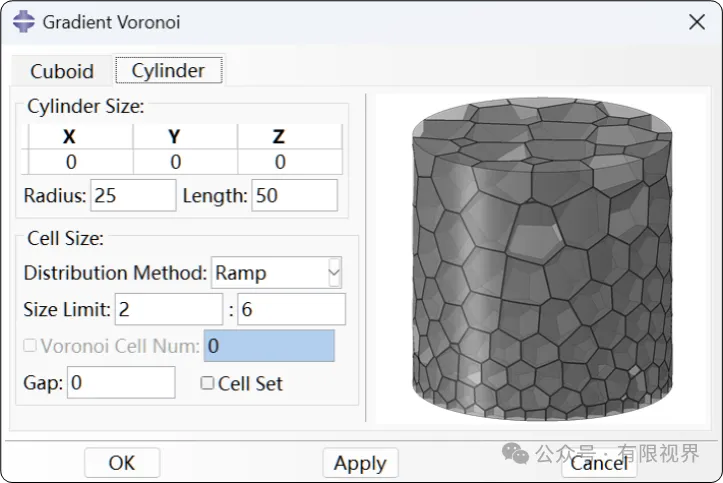Viewport: 723px width, 483px height.
Task: Focus the Length input field
Action: [295, 195]
